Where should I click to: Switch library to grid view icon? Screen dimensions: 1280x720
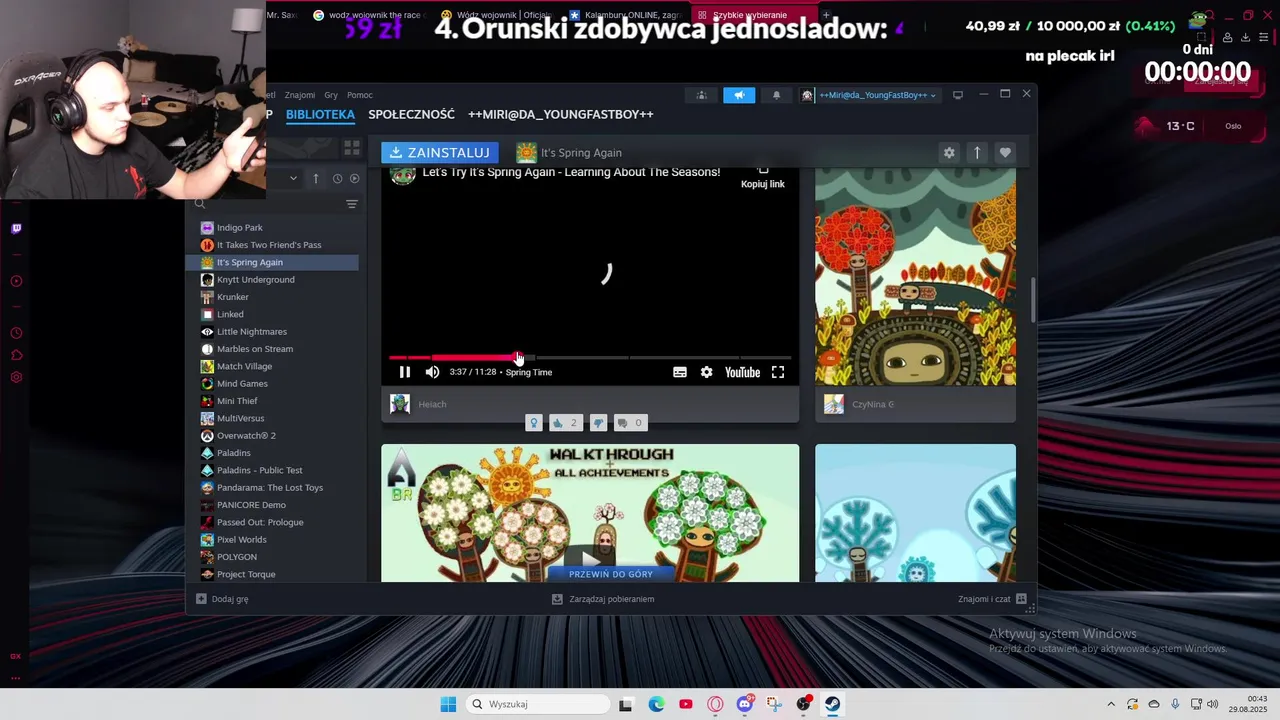tap(351, 148)
